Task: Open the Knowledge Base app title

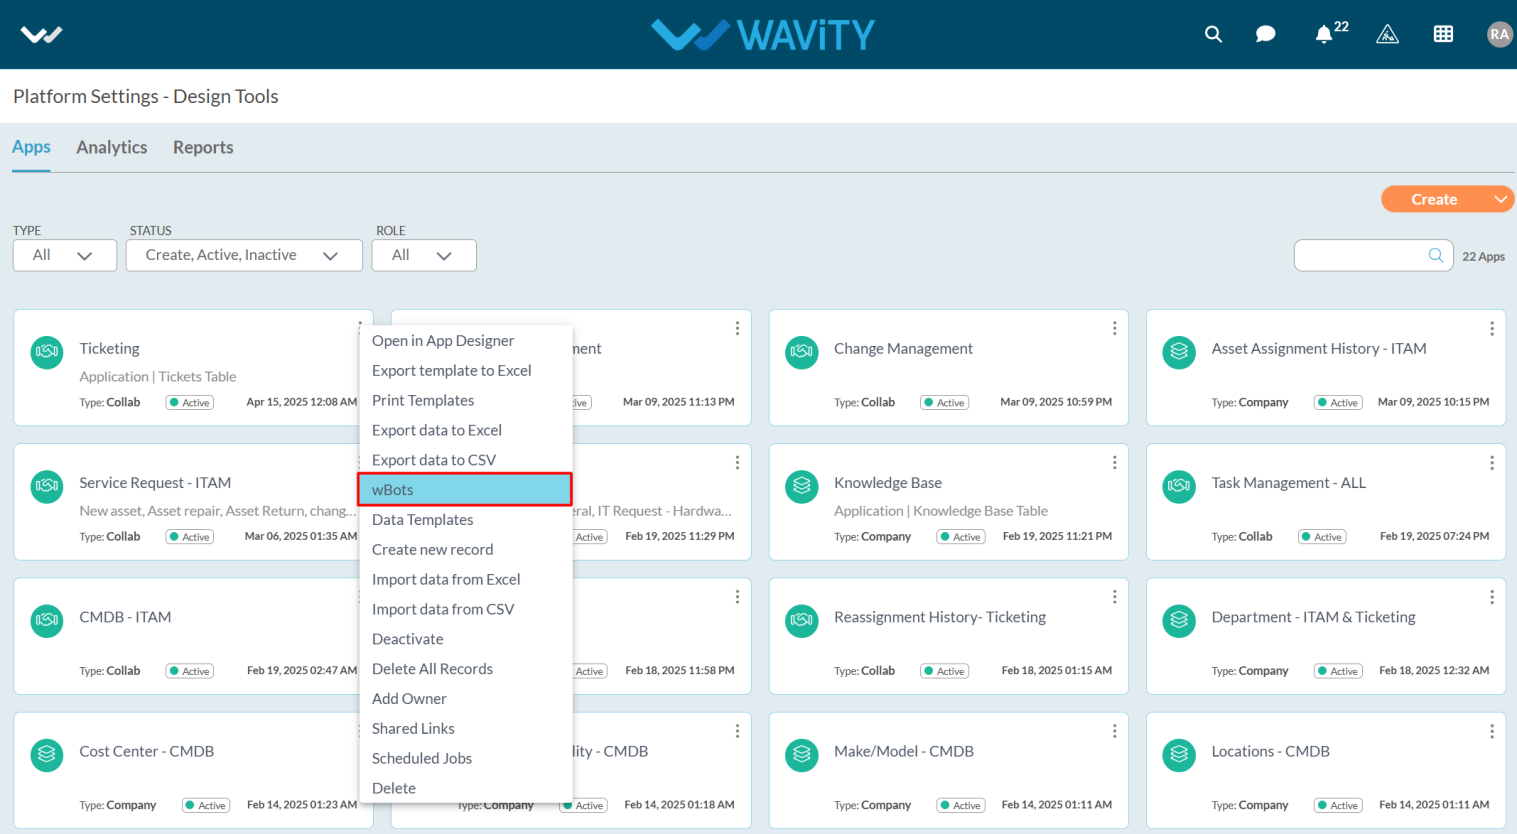Action: (888, 483)
